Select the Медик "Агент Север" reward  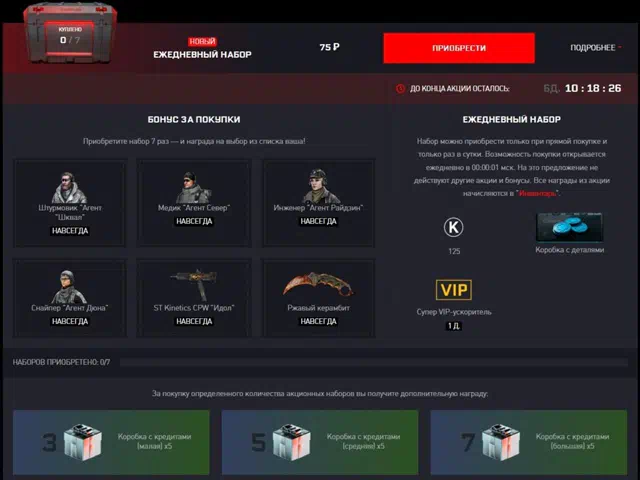click(194, 203)
